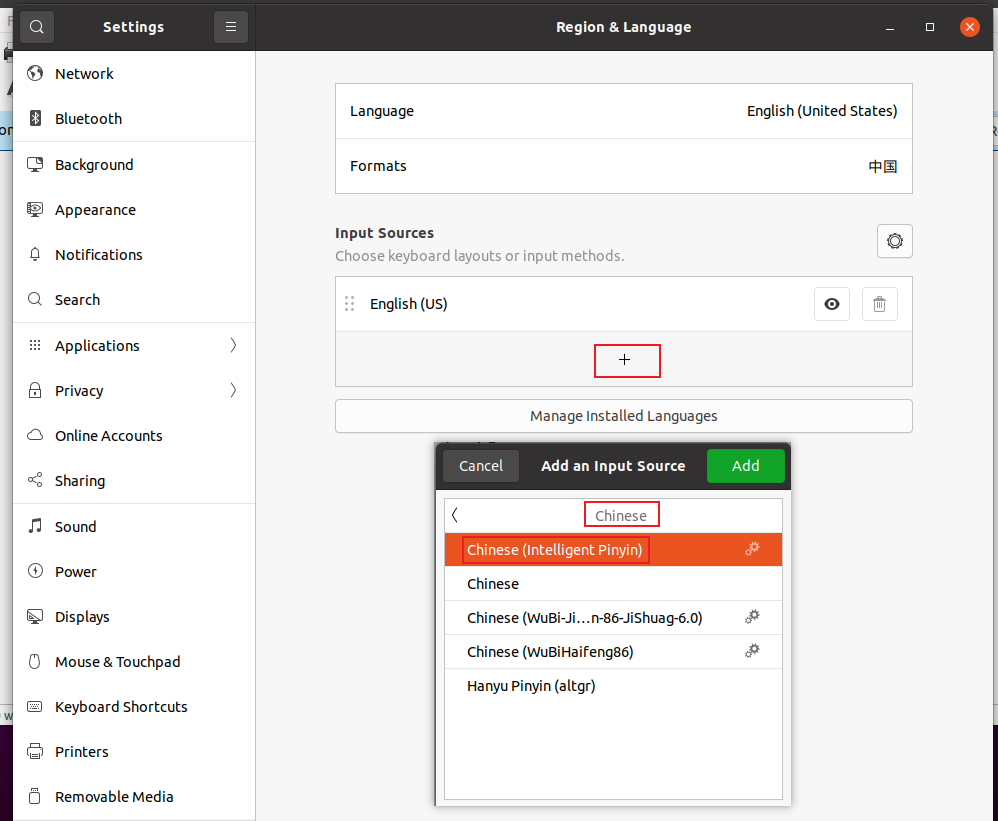Click the Chinese search input field

click(621, 514)
